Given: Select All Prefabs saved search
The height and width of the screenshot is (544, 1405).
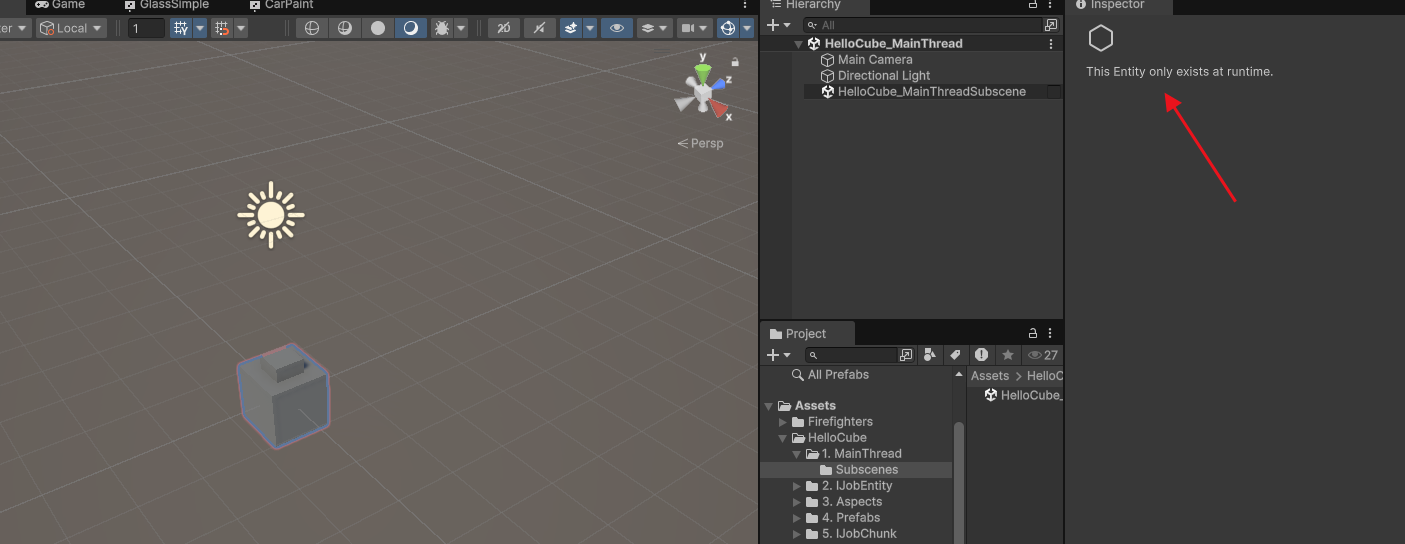Looking at the screenshot, I should click(830, 375).
